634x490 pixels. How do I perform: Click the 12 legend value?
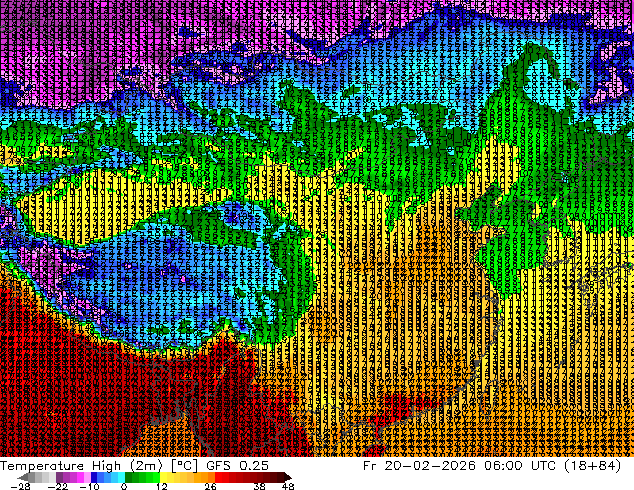pyautogui.click(x=162, y=486)
